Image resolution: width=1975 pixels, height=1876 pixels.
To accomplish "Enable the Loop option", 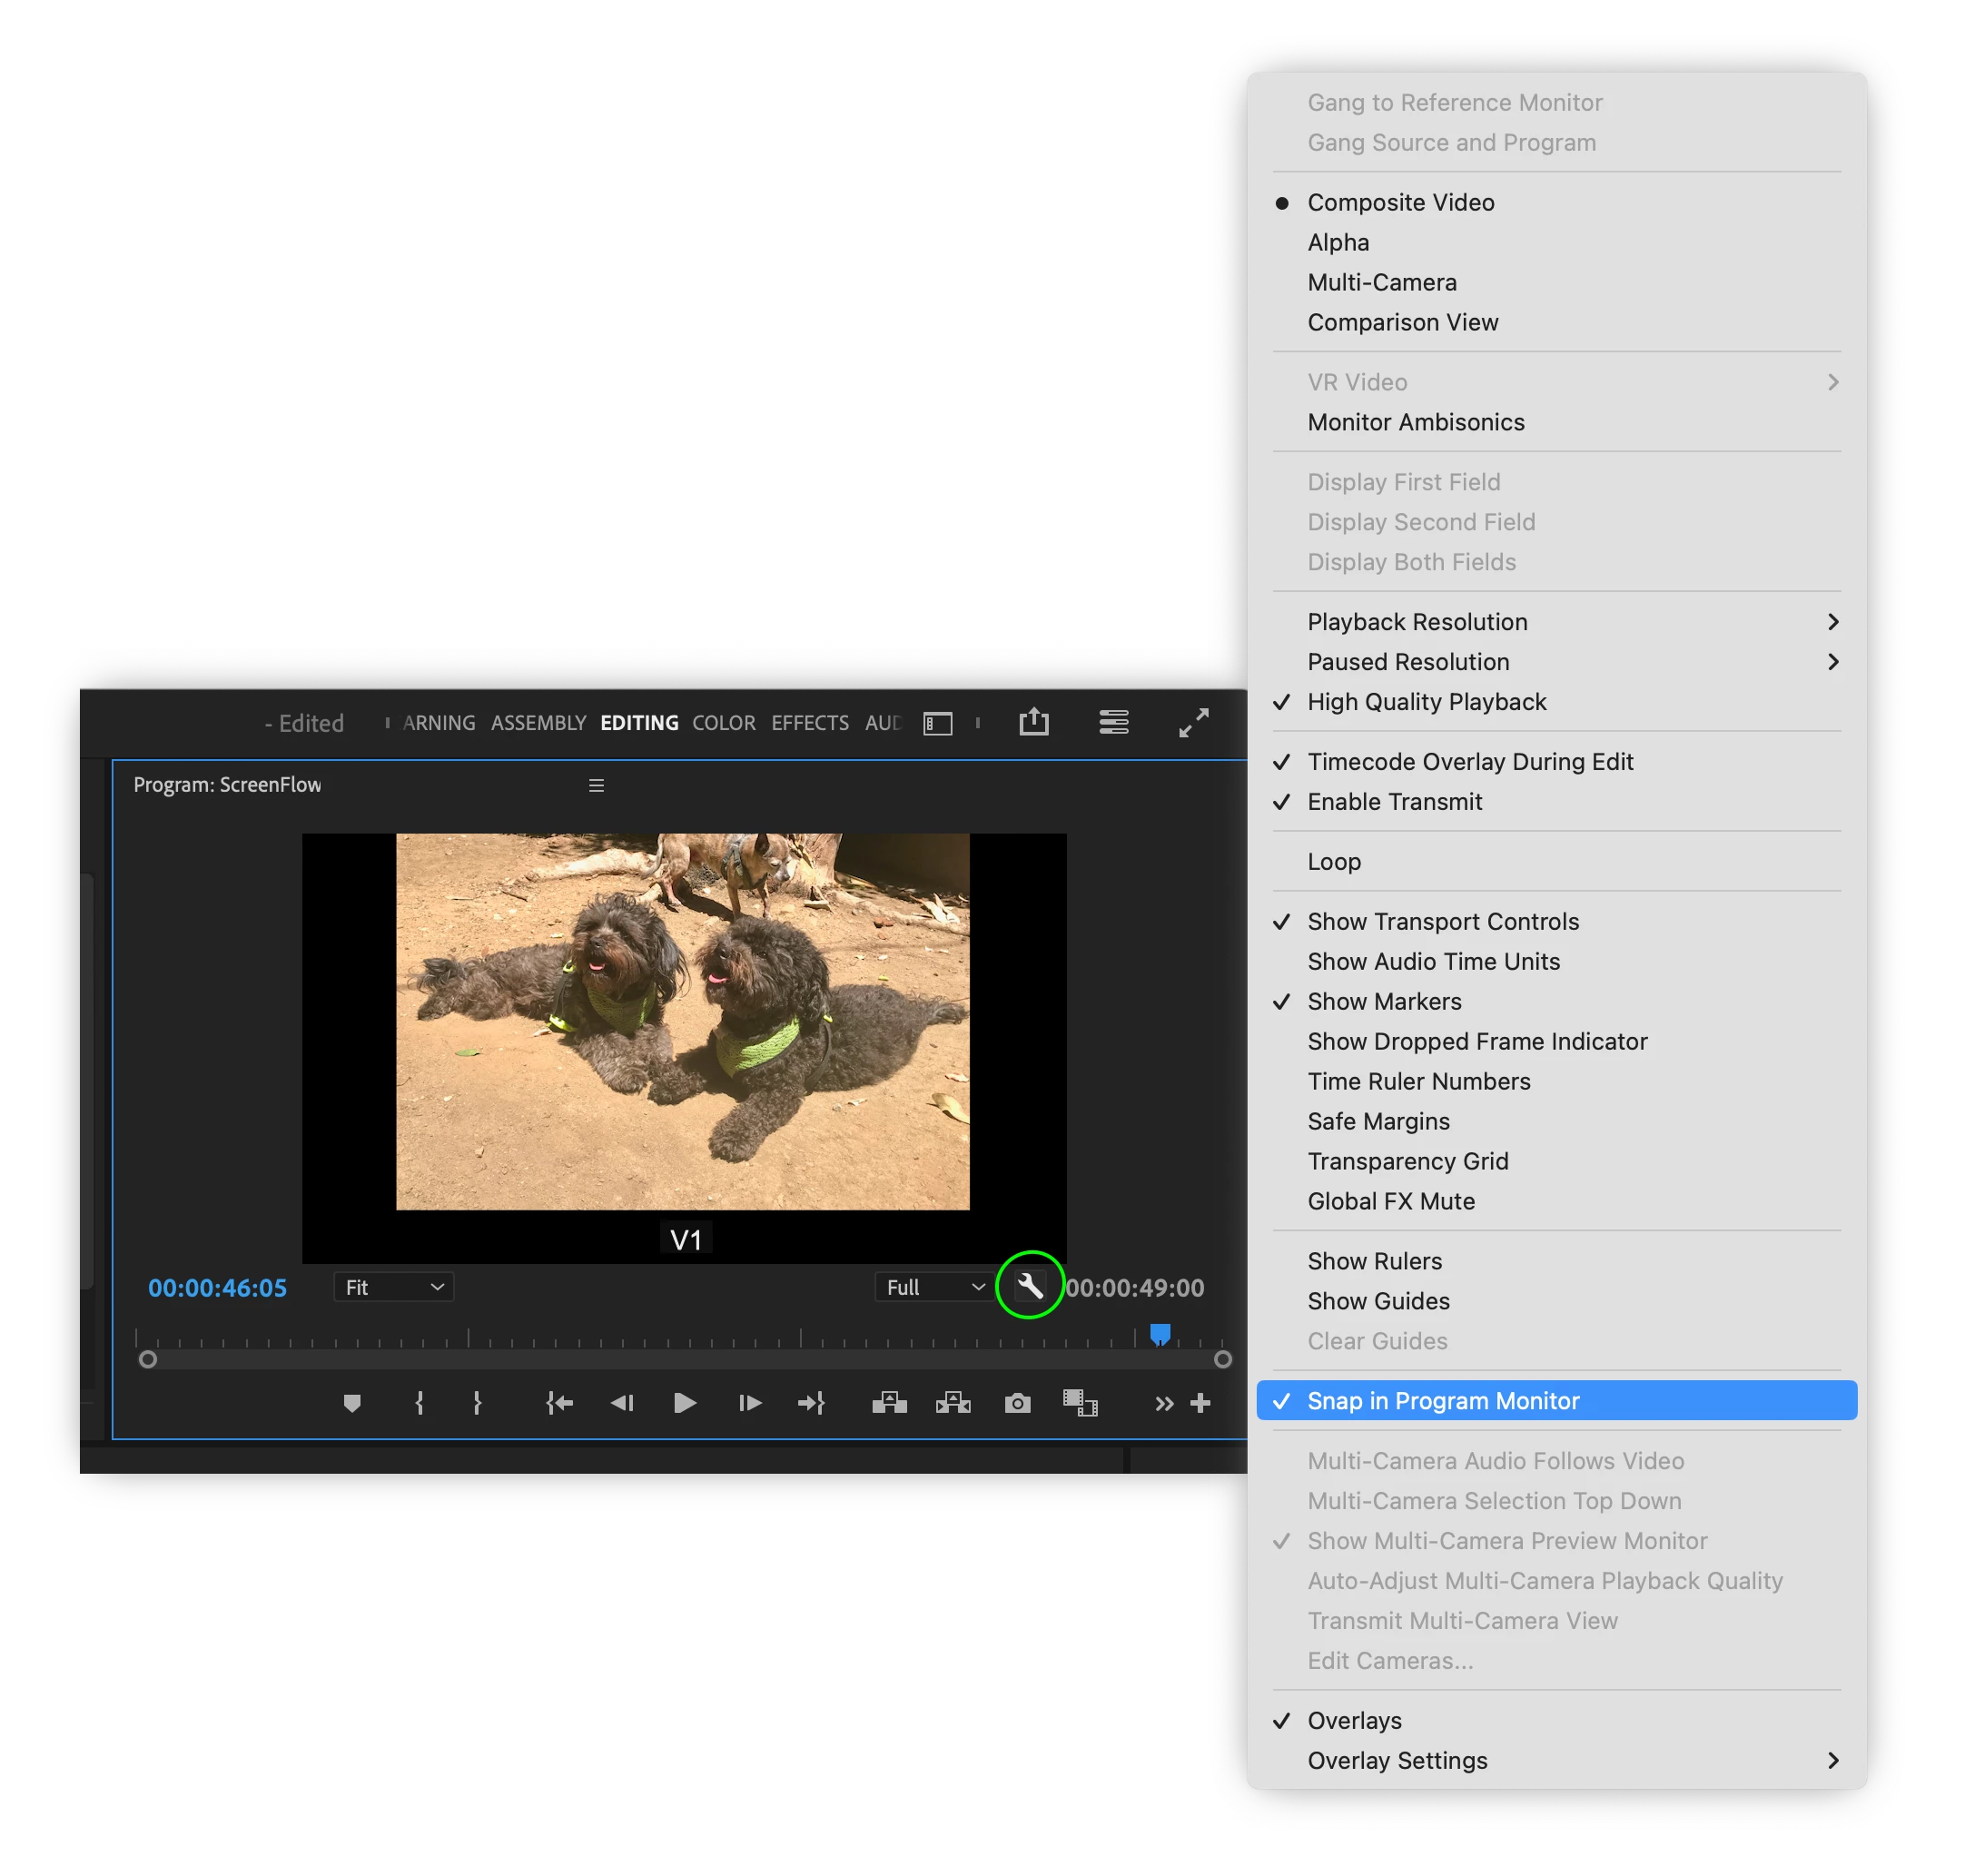I will pos(1333,861).
